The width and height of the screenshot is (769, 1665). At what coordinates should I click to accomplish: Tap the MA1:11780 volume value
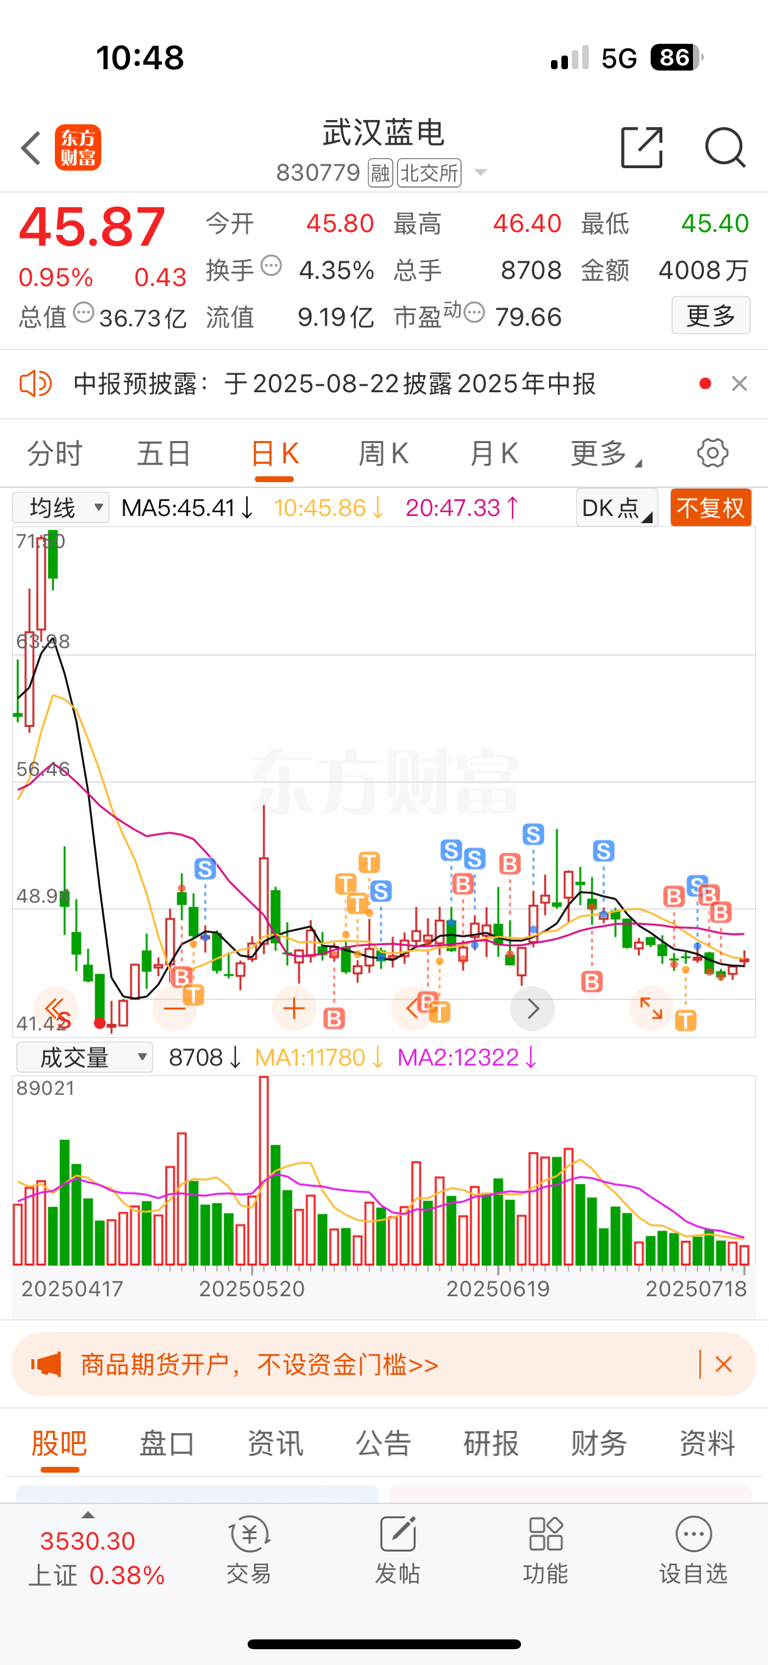coord(320,1057)
